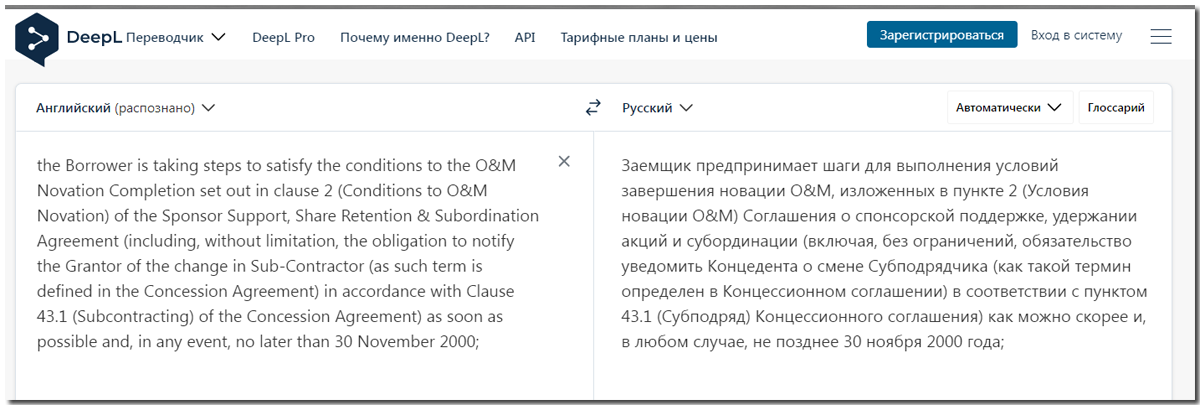The image size is (1200, 405).
Task: Swap source and target languages
Action: coord(593,108)
